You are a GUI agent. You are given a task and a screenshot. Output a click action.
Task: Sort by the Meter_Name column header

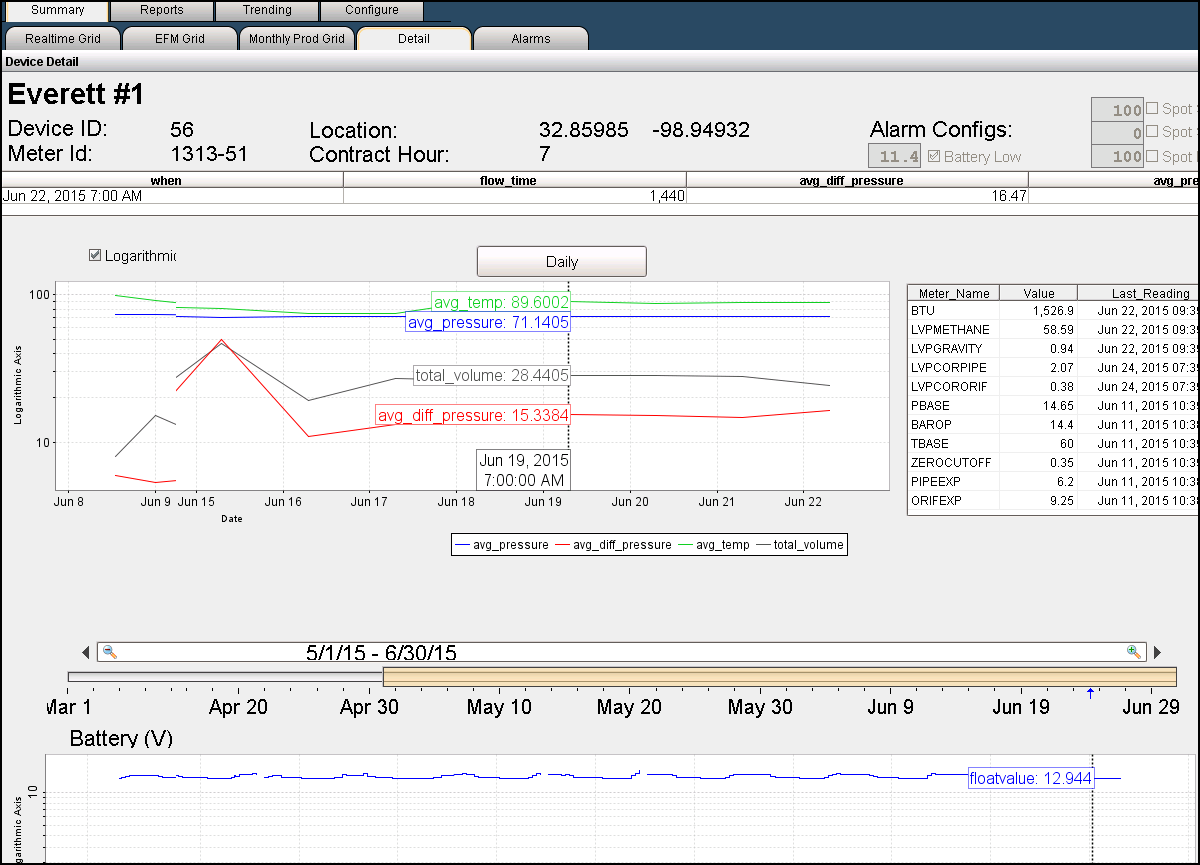pos(953,293)
